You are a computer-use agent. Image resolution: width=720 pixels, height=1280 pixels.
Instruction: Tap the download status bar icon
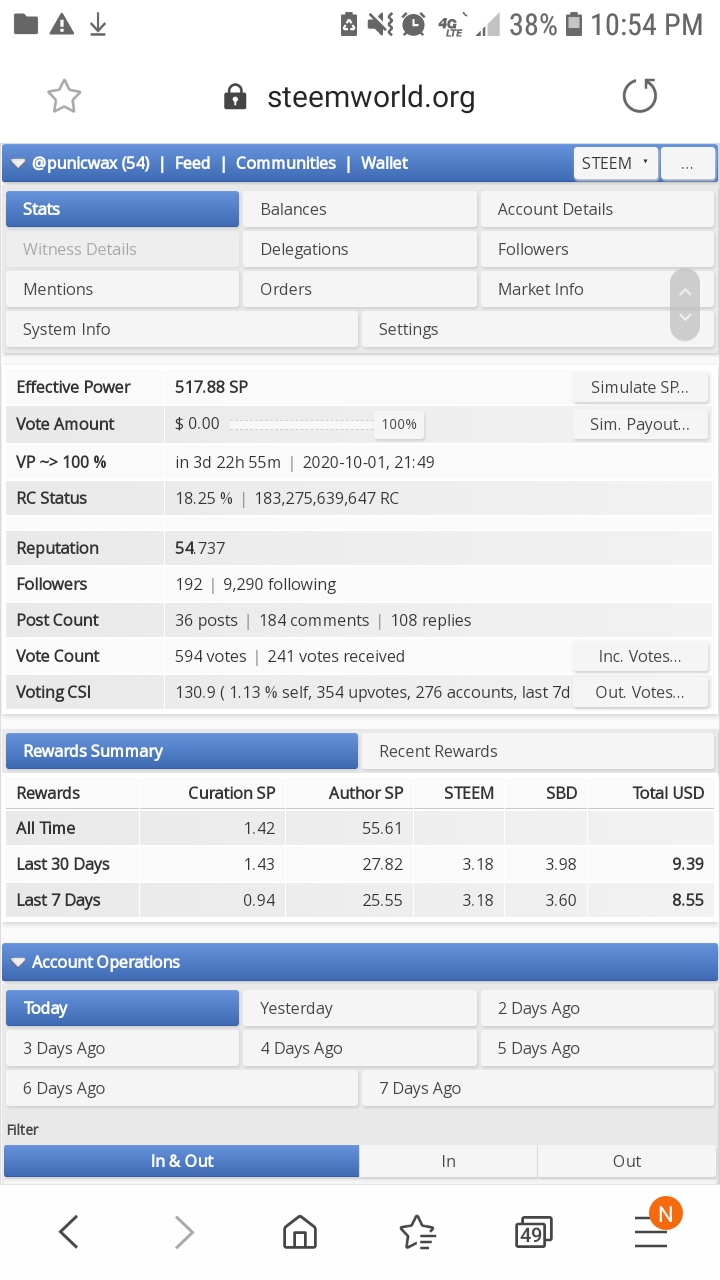[x=98, y=24]
